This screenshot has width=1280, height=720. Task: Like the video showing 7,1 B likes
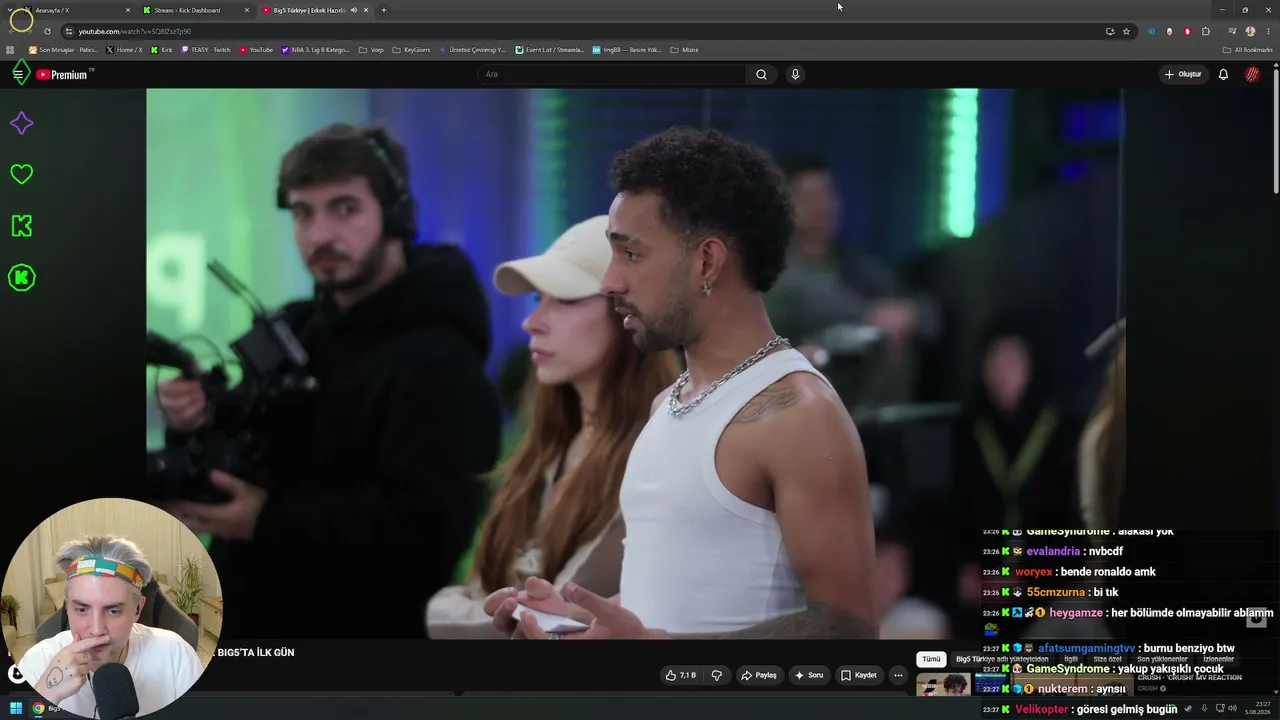pyautogui.click(x=681, y=675)
